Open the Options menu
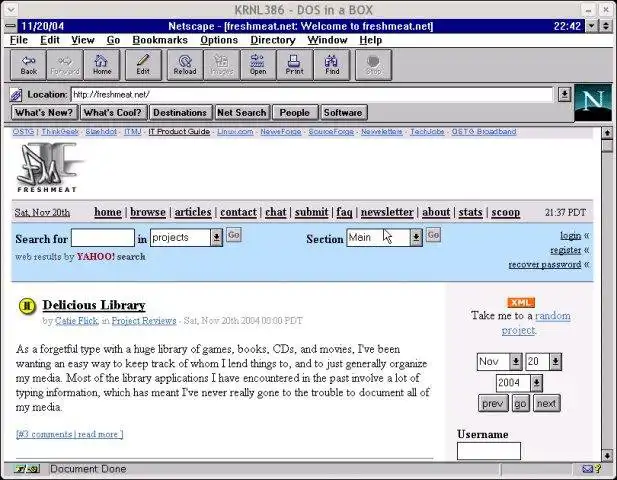Viewport: 617px width, 480px height. pos(219,40)
